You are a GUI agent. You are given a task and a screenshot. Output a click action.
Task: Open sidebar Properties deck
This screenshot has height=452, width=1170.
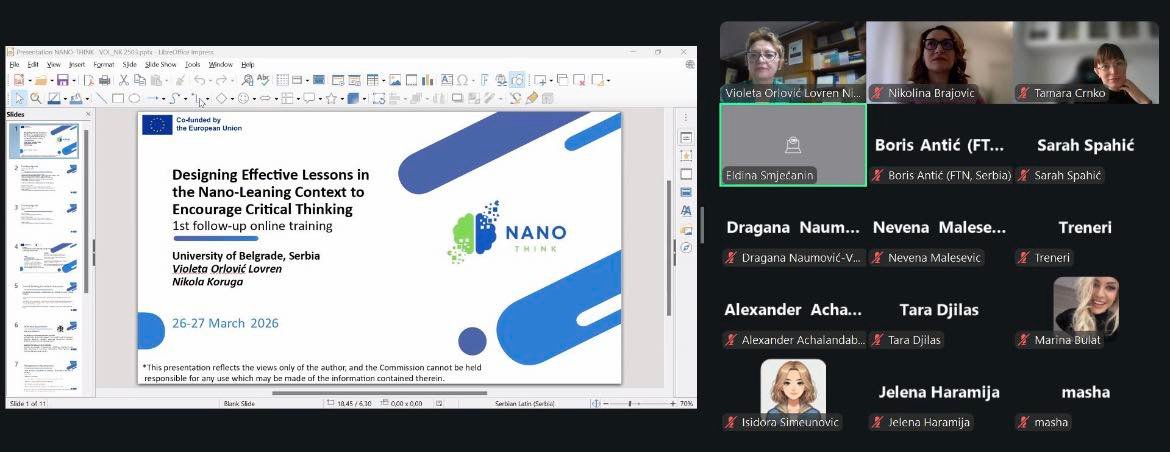686,138
